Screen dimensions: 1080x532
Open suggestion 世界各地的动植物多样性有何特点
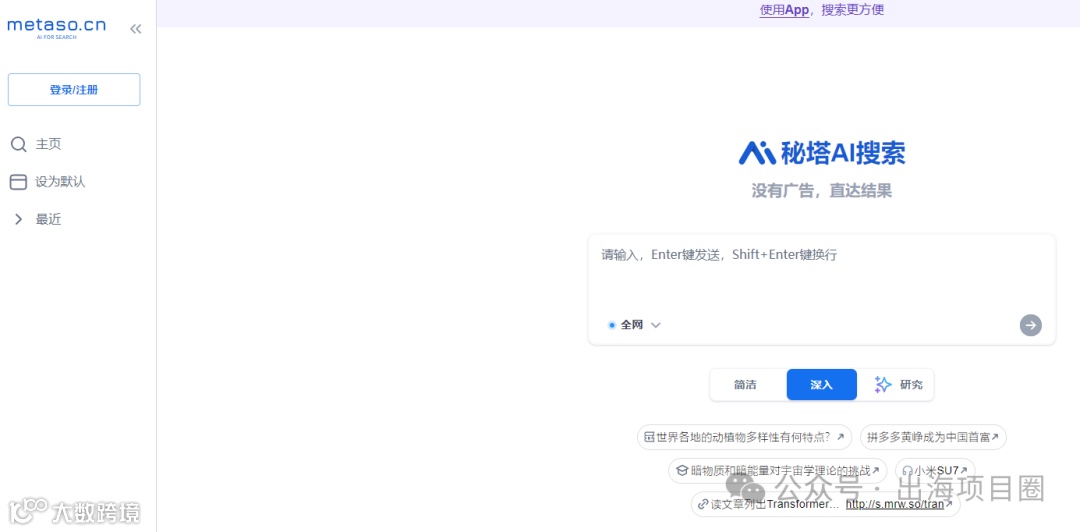[x=745, y=437]
